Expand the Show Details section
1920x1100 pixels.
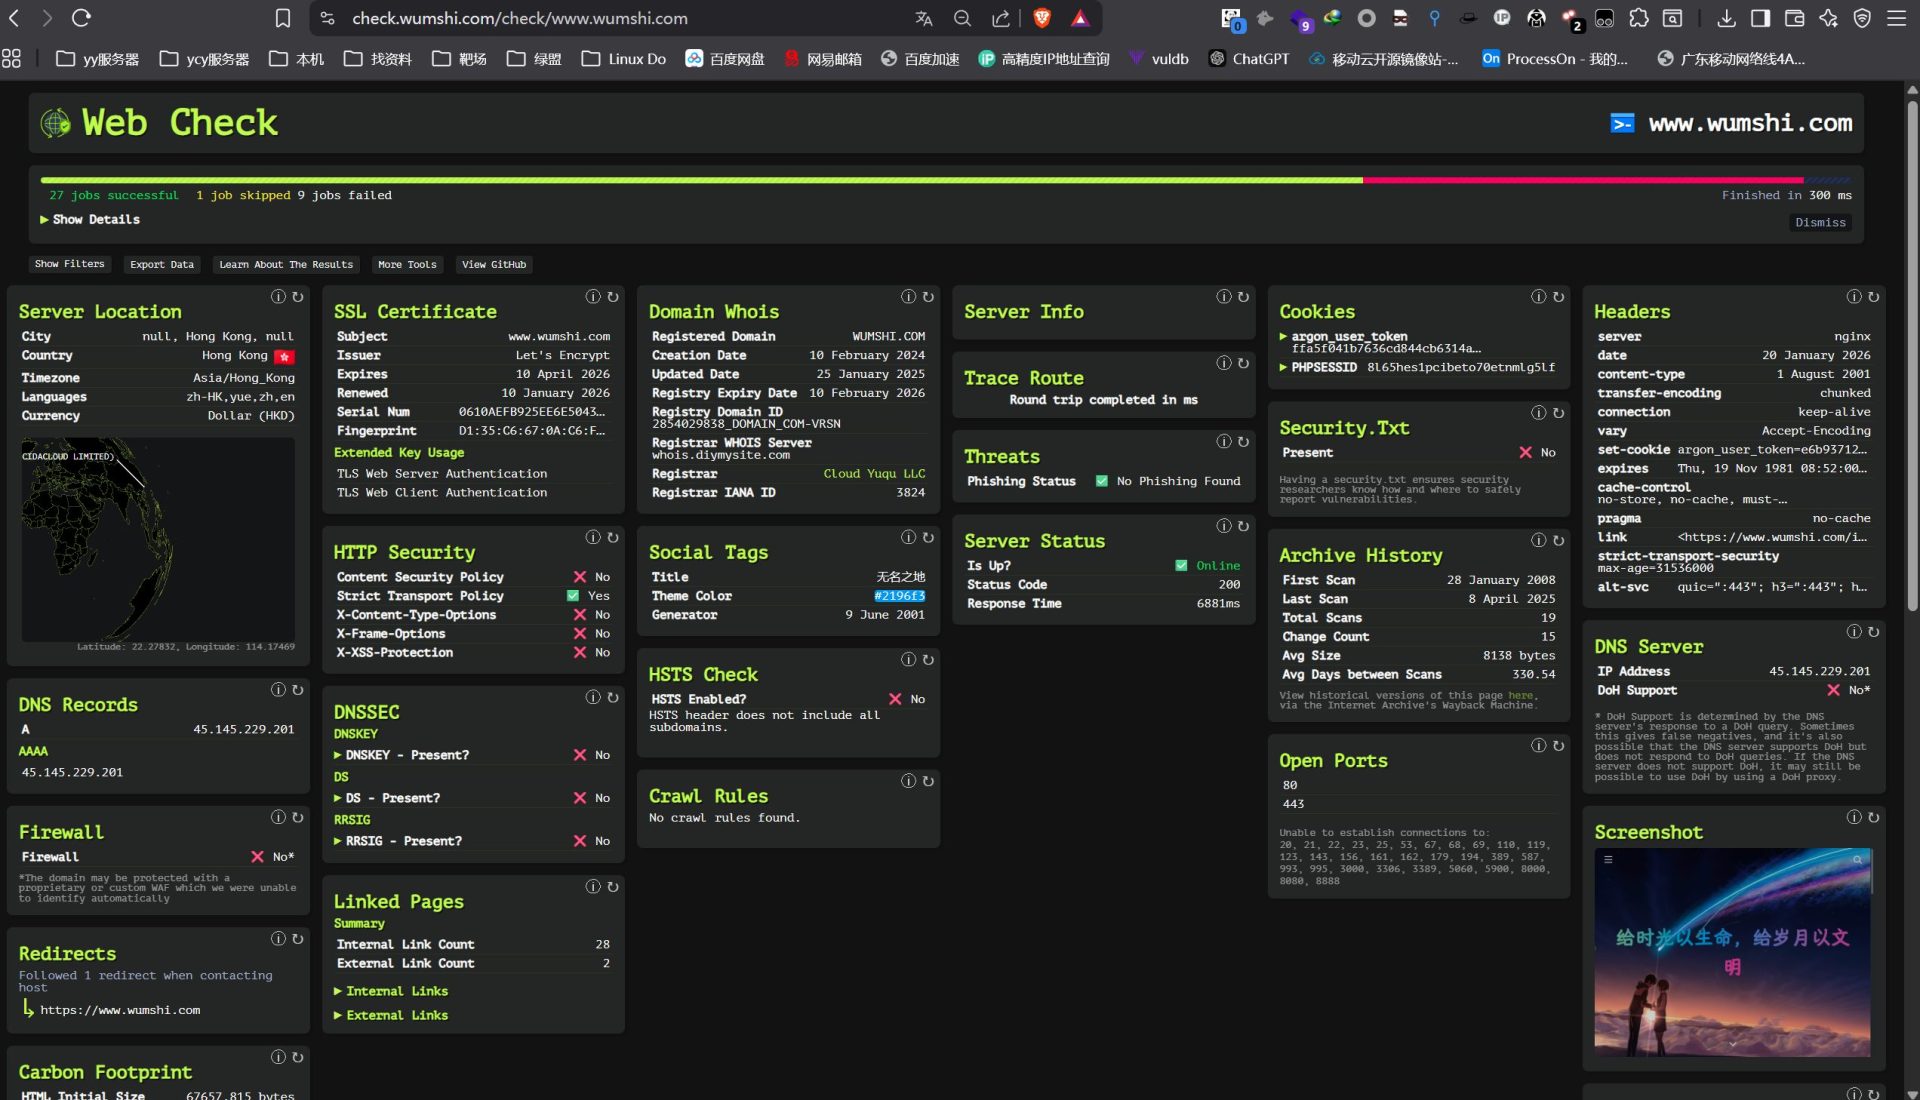(x=90, y=220)
